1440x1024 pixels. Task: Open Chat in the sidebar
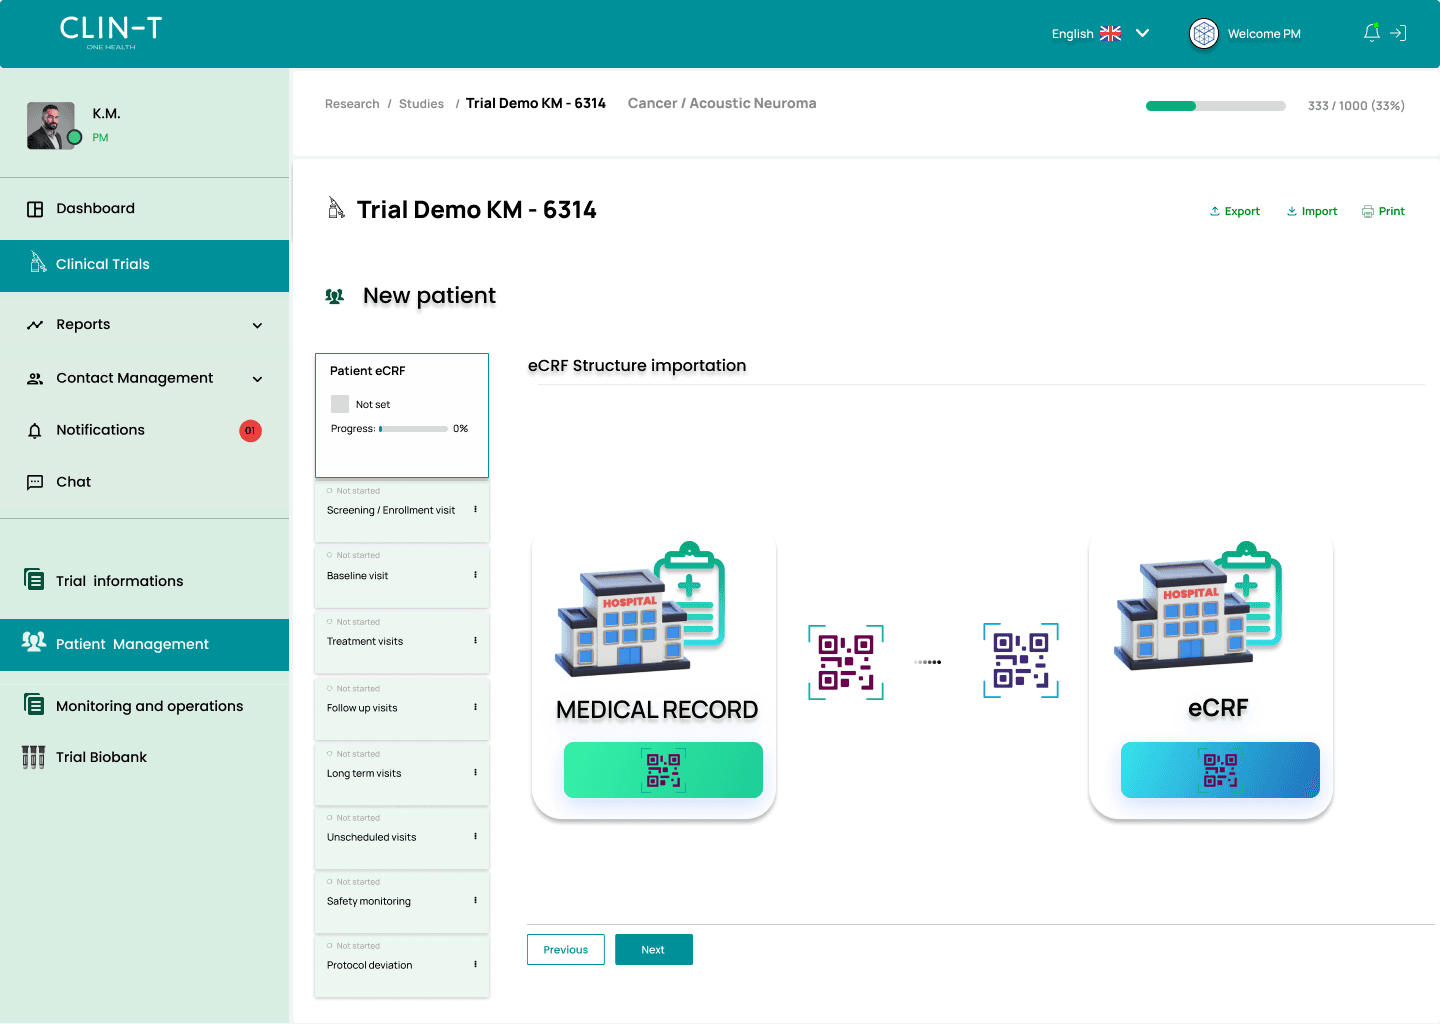click(144, 482)
